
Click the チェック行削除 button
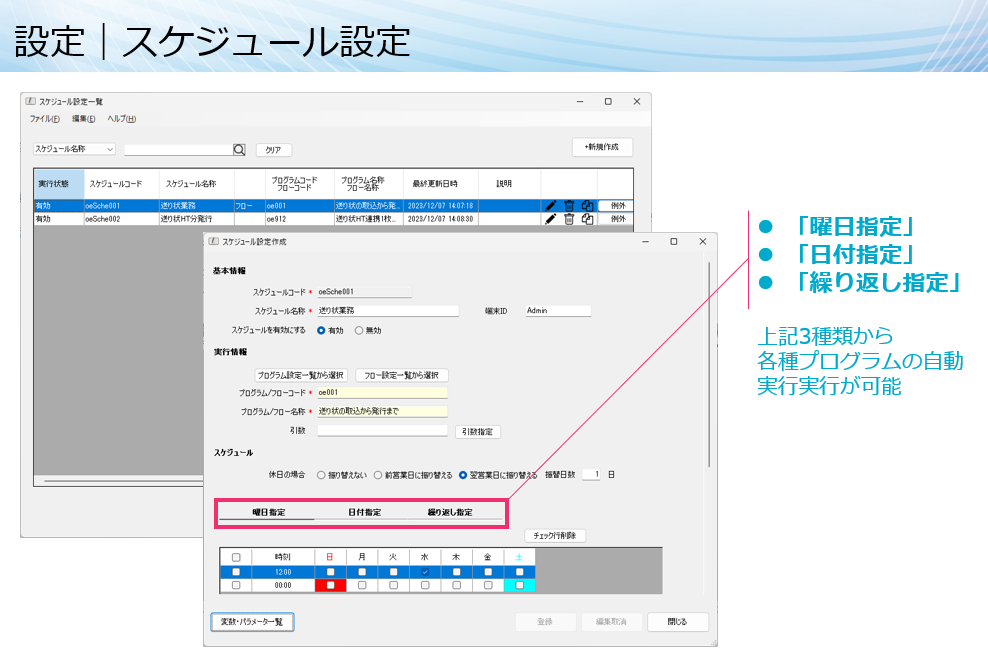[x=556, y=535]
